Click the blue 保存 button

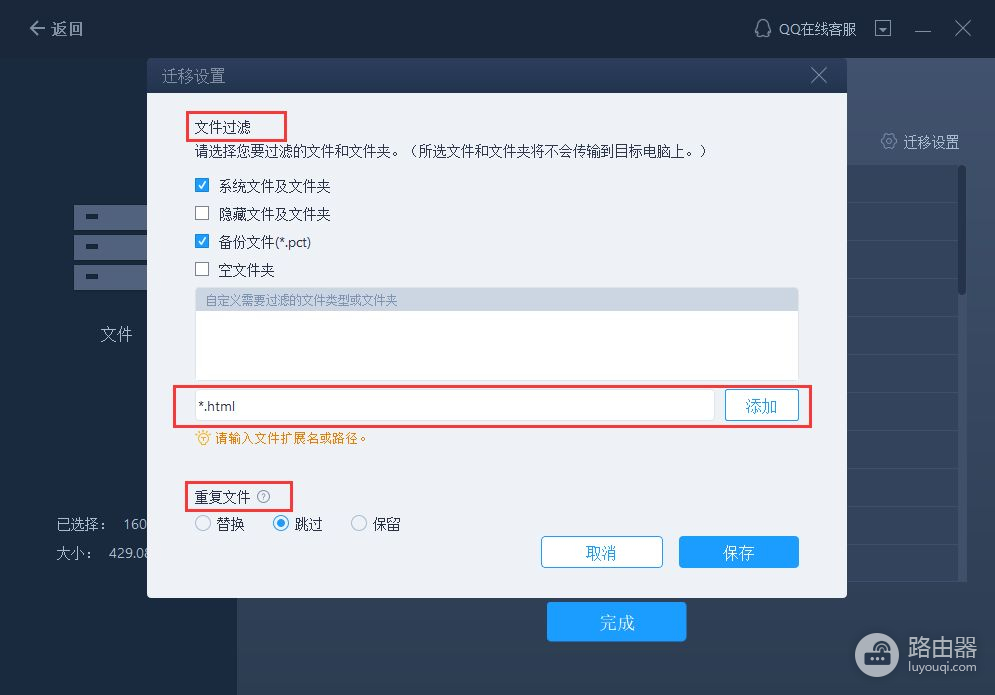point(739,552)
